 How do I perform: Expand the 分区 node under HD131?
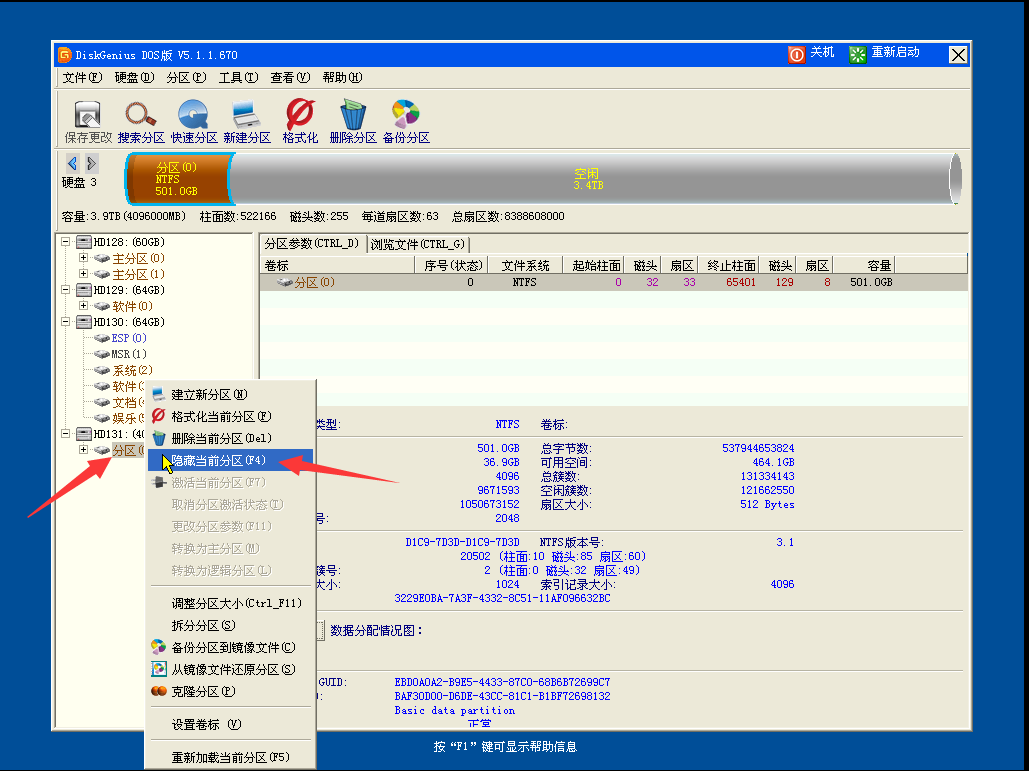pyautogui.click(x=83, y=449)
